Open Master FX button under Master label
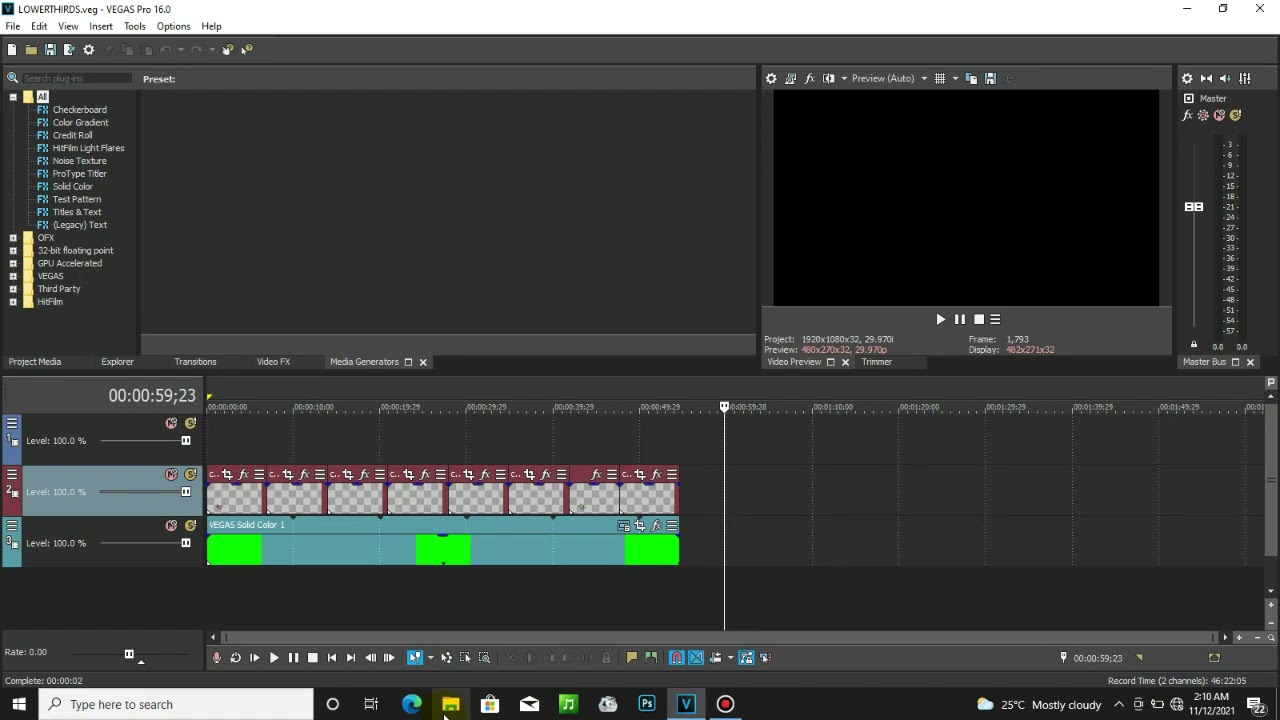Image resolution: width=1280 pixels, height=720 pixels. tap(1187, 115)
